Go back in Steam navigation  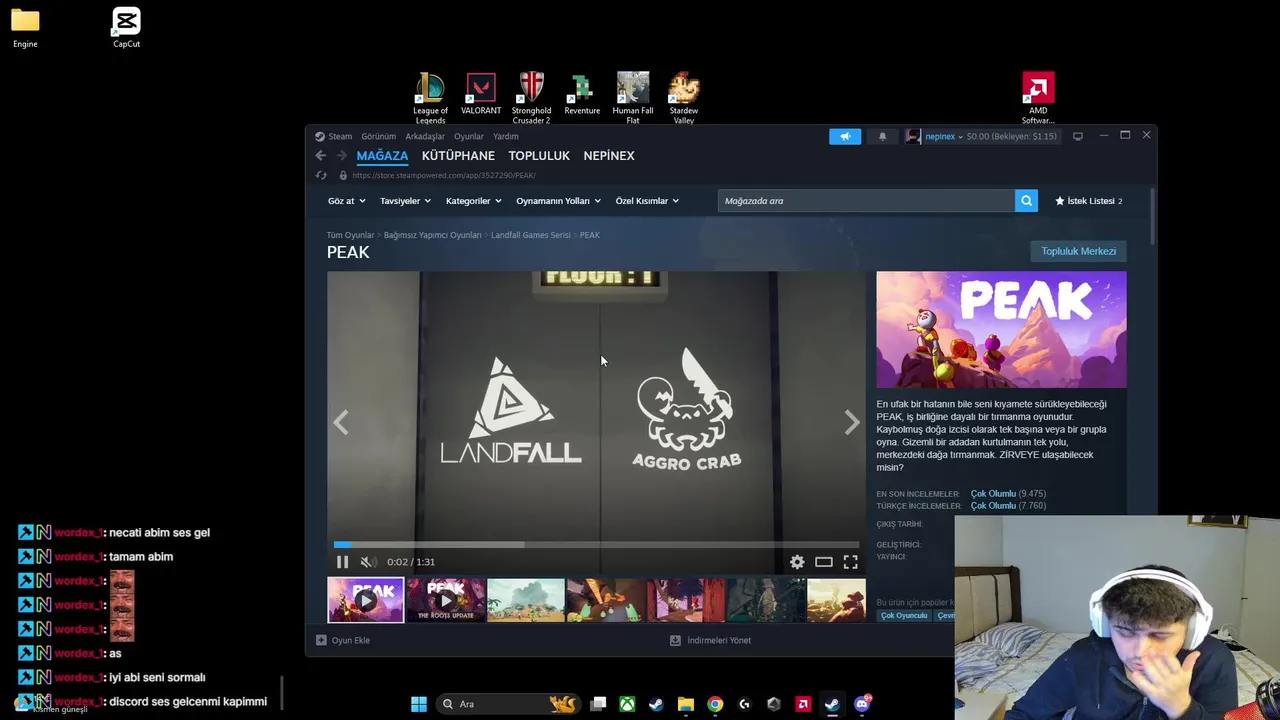pos(320,155)
